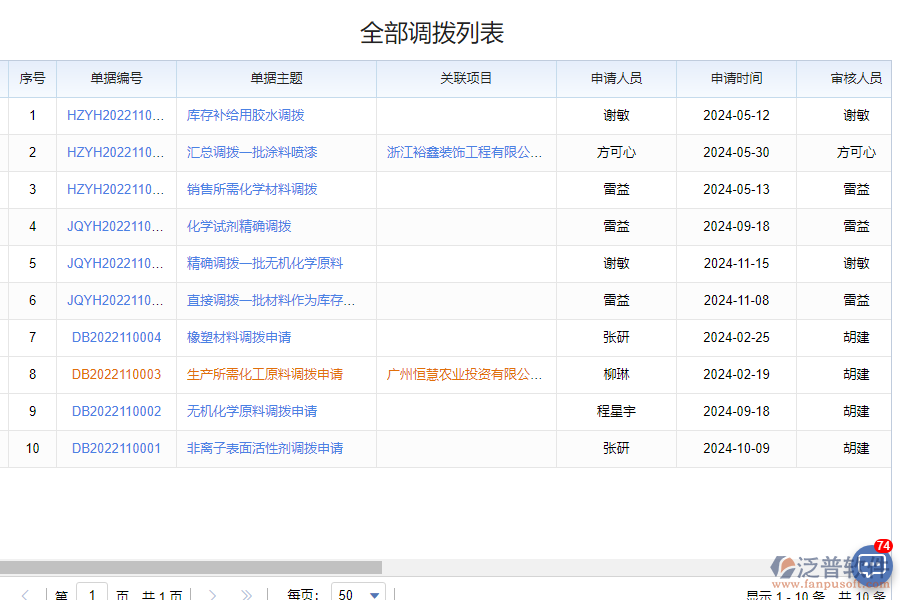Image resolution: width=900 pixels, height=600 pixels.
Task: Go to the next page arrow
Action: [213, 594]
